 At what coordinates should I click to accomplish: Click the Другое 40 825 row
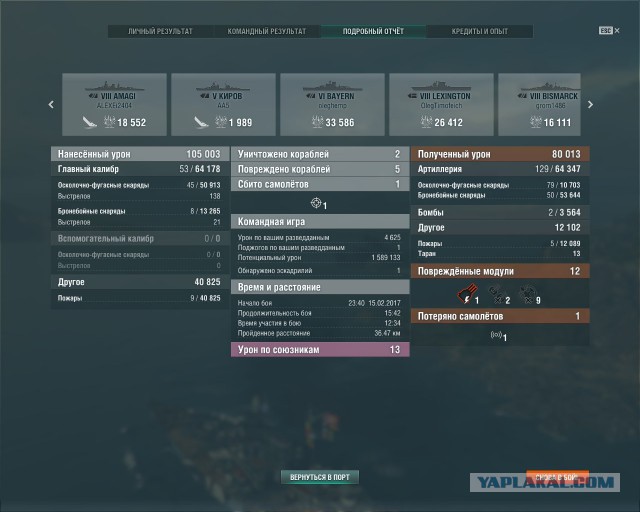140,282
